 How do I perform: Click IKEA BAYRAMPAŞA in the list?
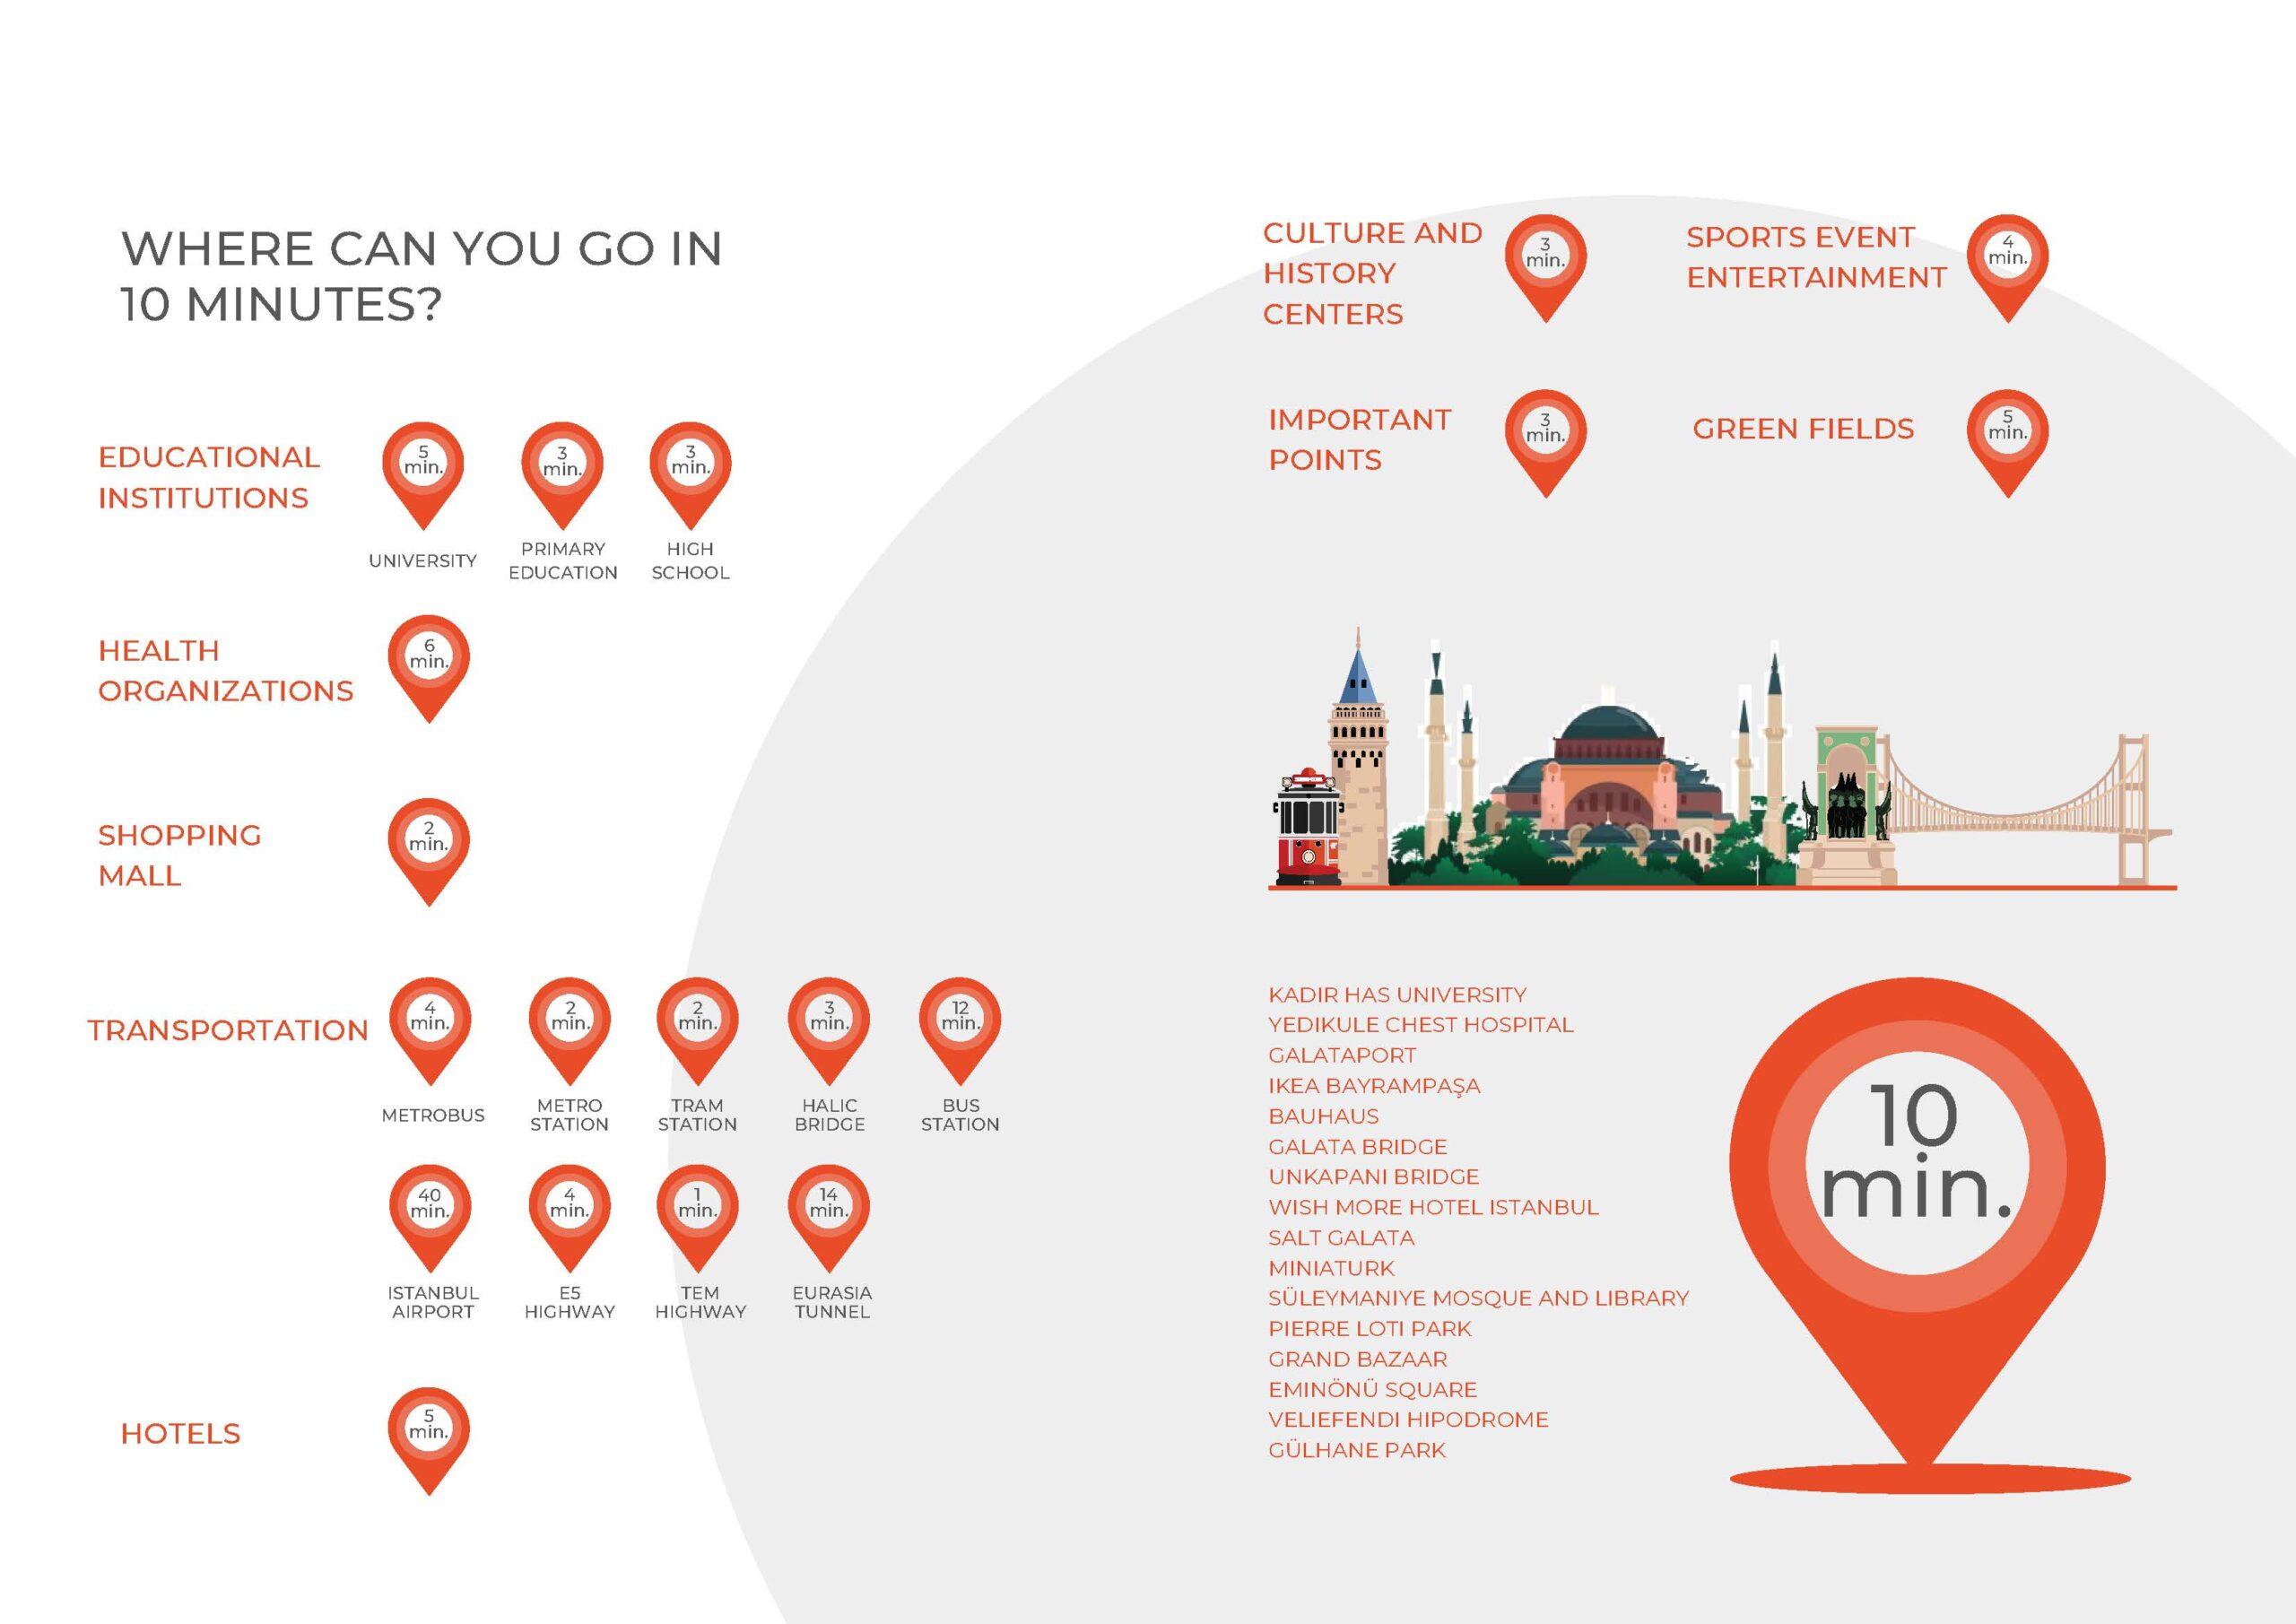point(1374,1086)
